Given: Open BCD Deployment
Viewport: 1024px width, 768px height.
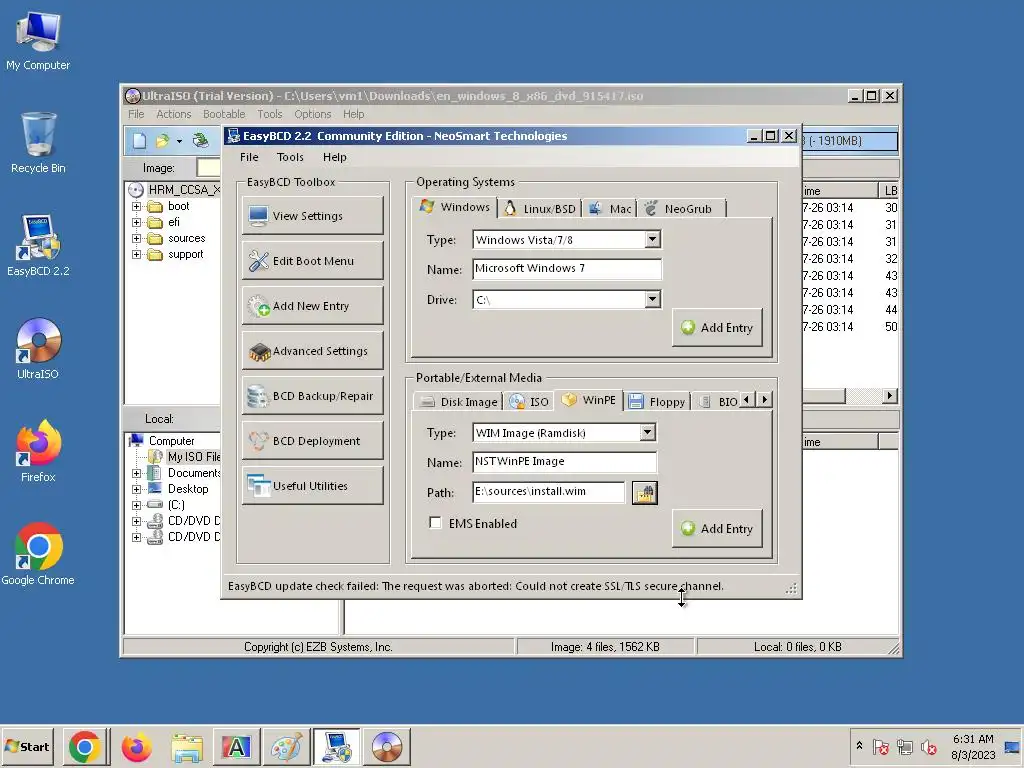Looking at the screenshot, I should point(313,441).
